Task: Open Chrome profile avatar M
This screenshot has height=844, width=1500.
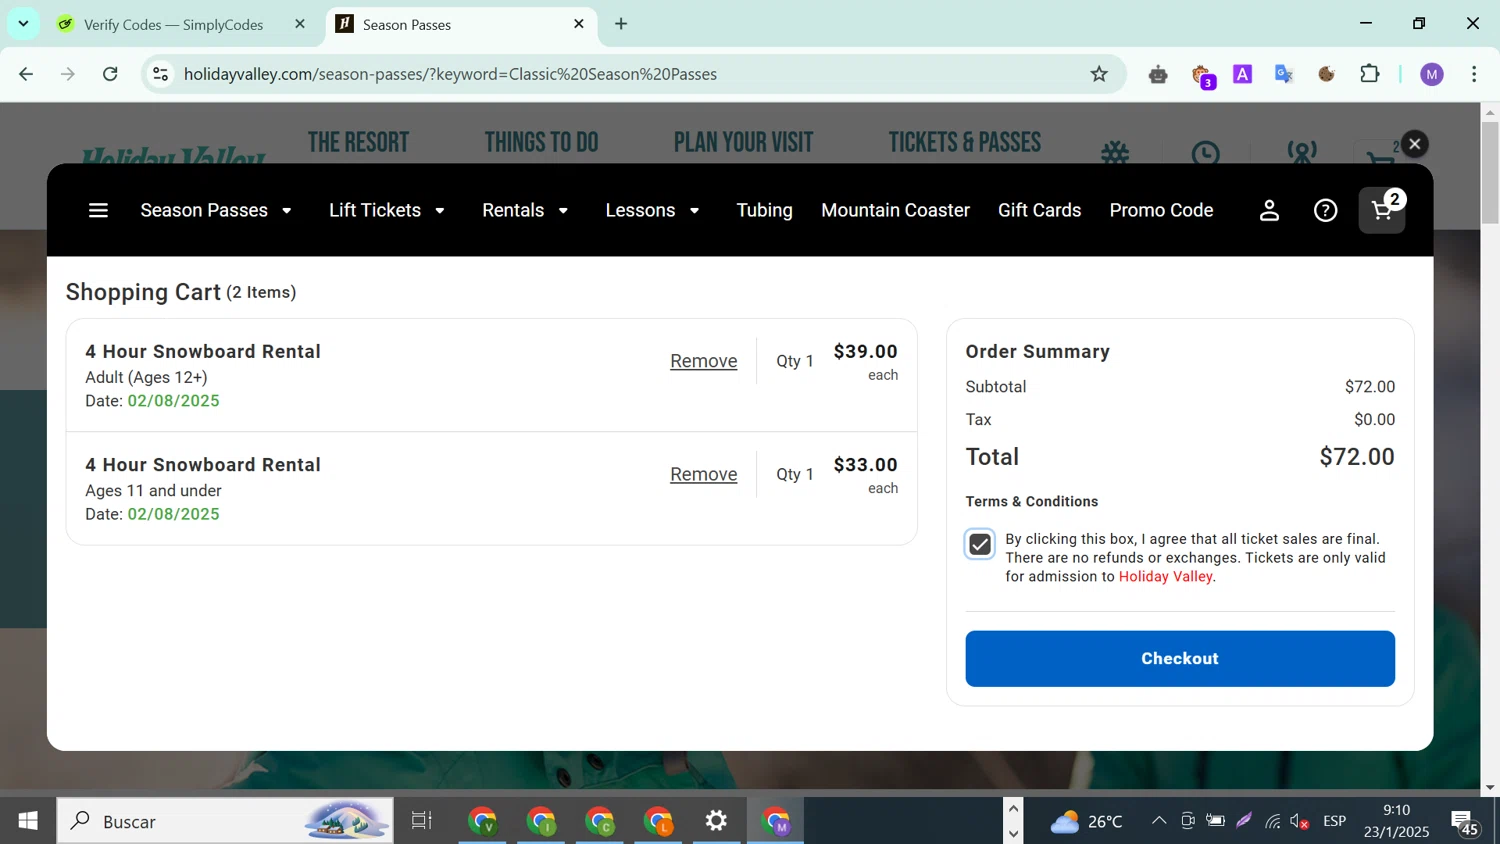Action: (x=1432, y=74)
